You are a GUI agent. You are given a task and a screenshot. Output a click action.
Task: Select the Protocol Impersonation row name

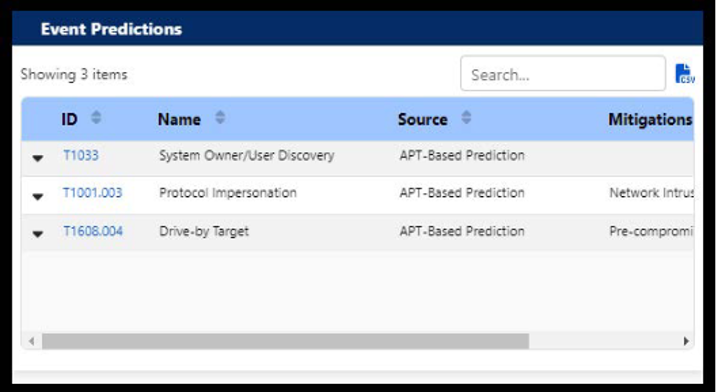tap(228, 193)
